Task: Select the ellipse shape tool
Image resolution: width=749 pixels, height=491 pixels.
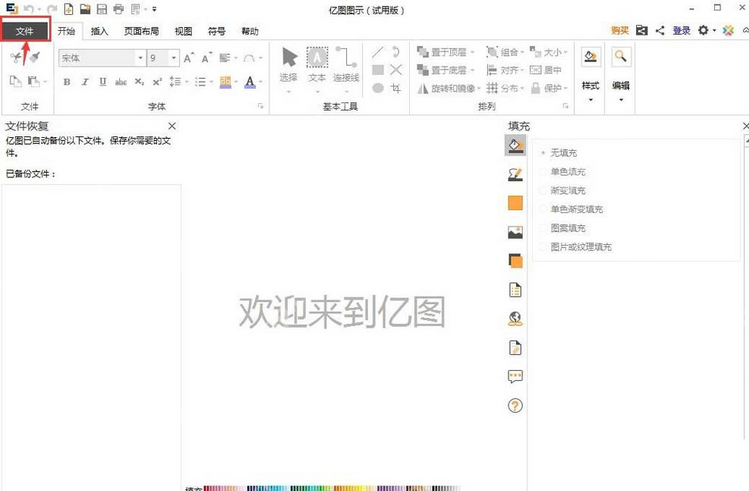Action: 378,88
